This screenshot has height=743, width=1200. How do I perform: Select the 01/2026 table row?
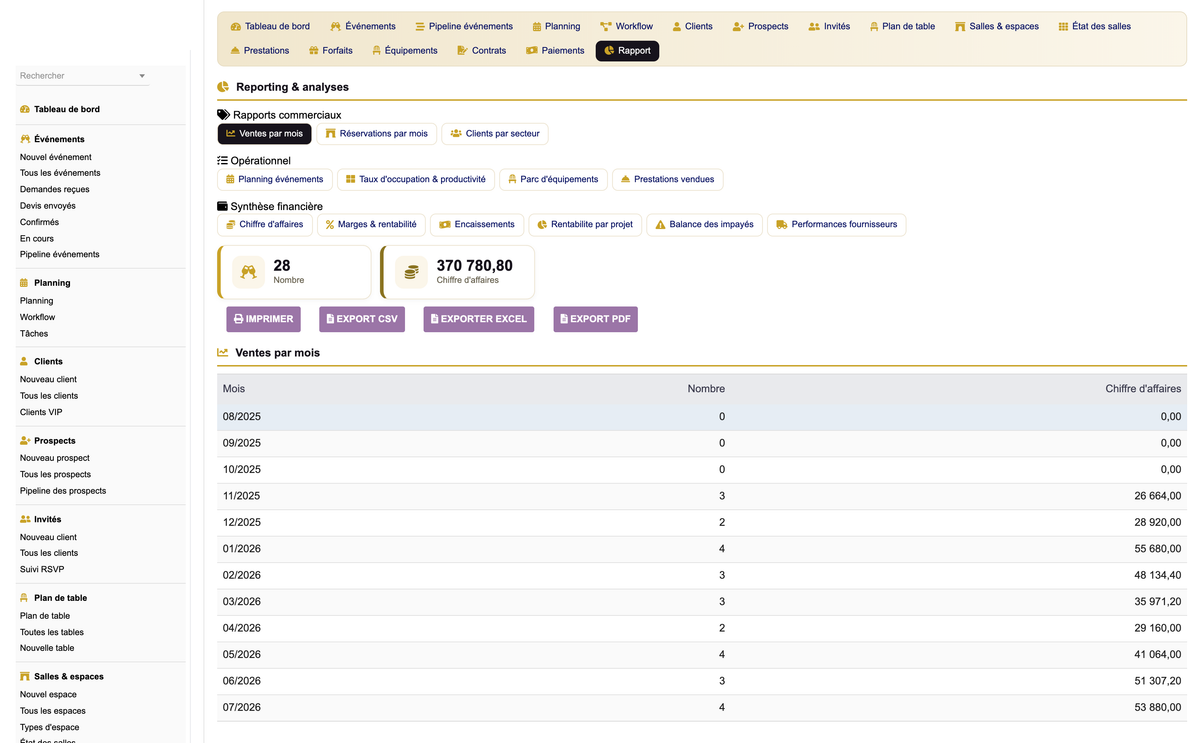[702, 549]
